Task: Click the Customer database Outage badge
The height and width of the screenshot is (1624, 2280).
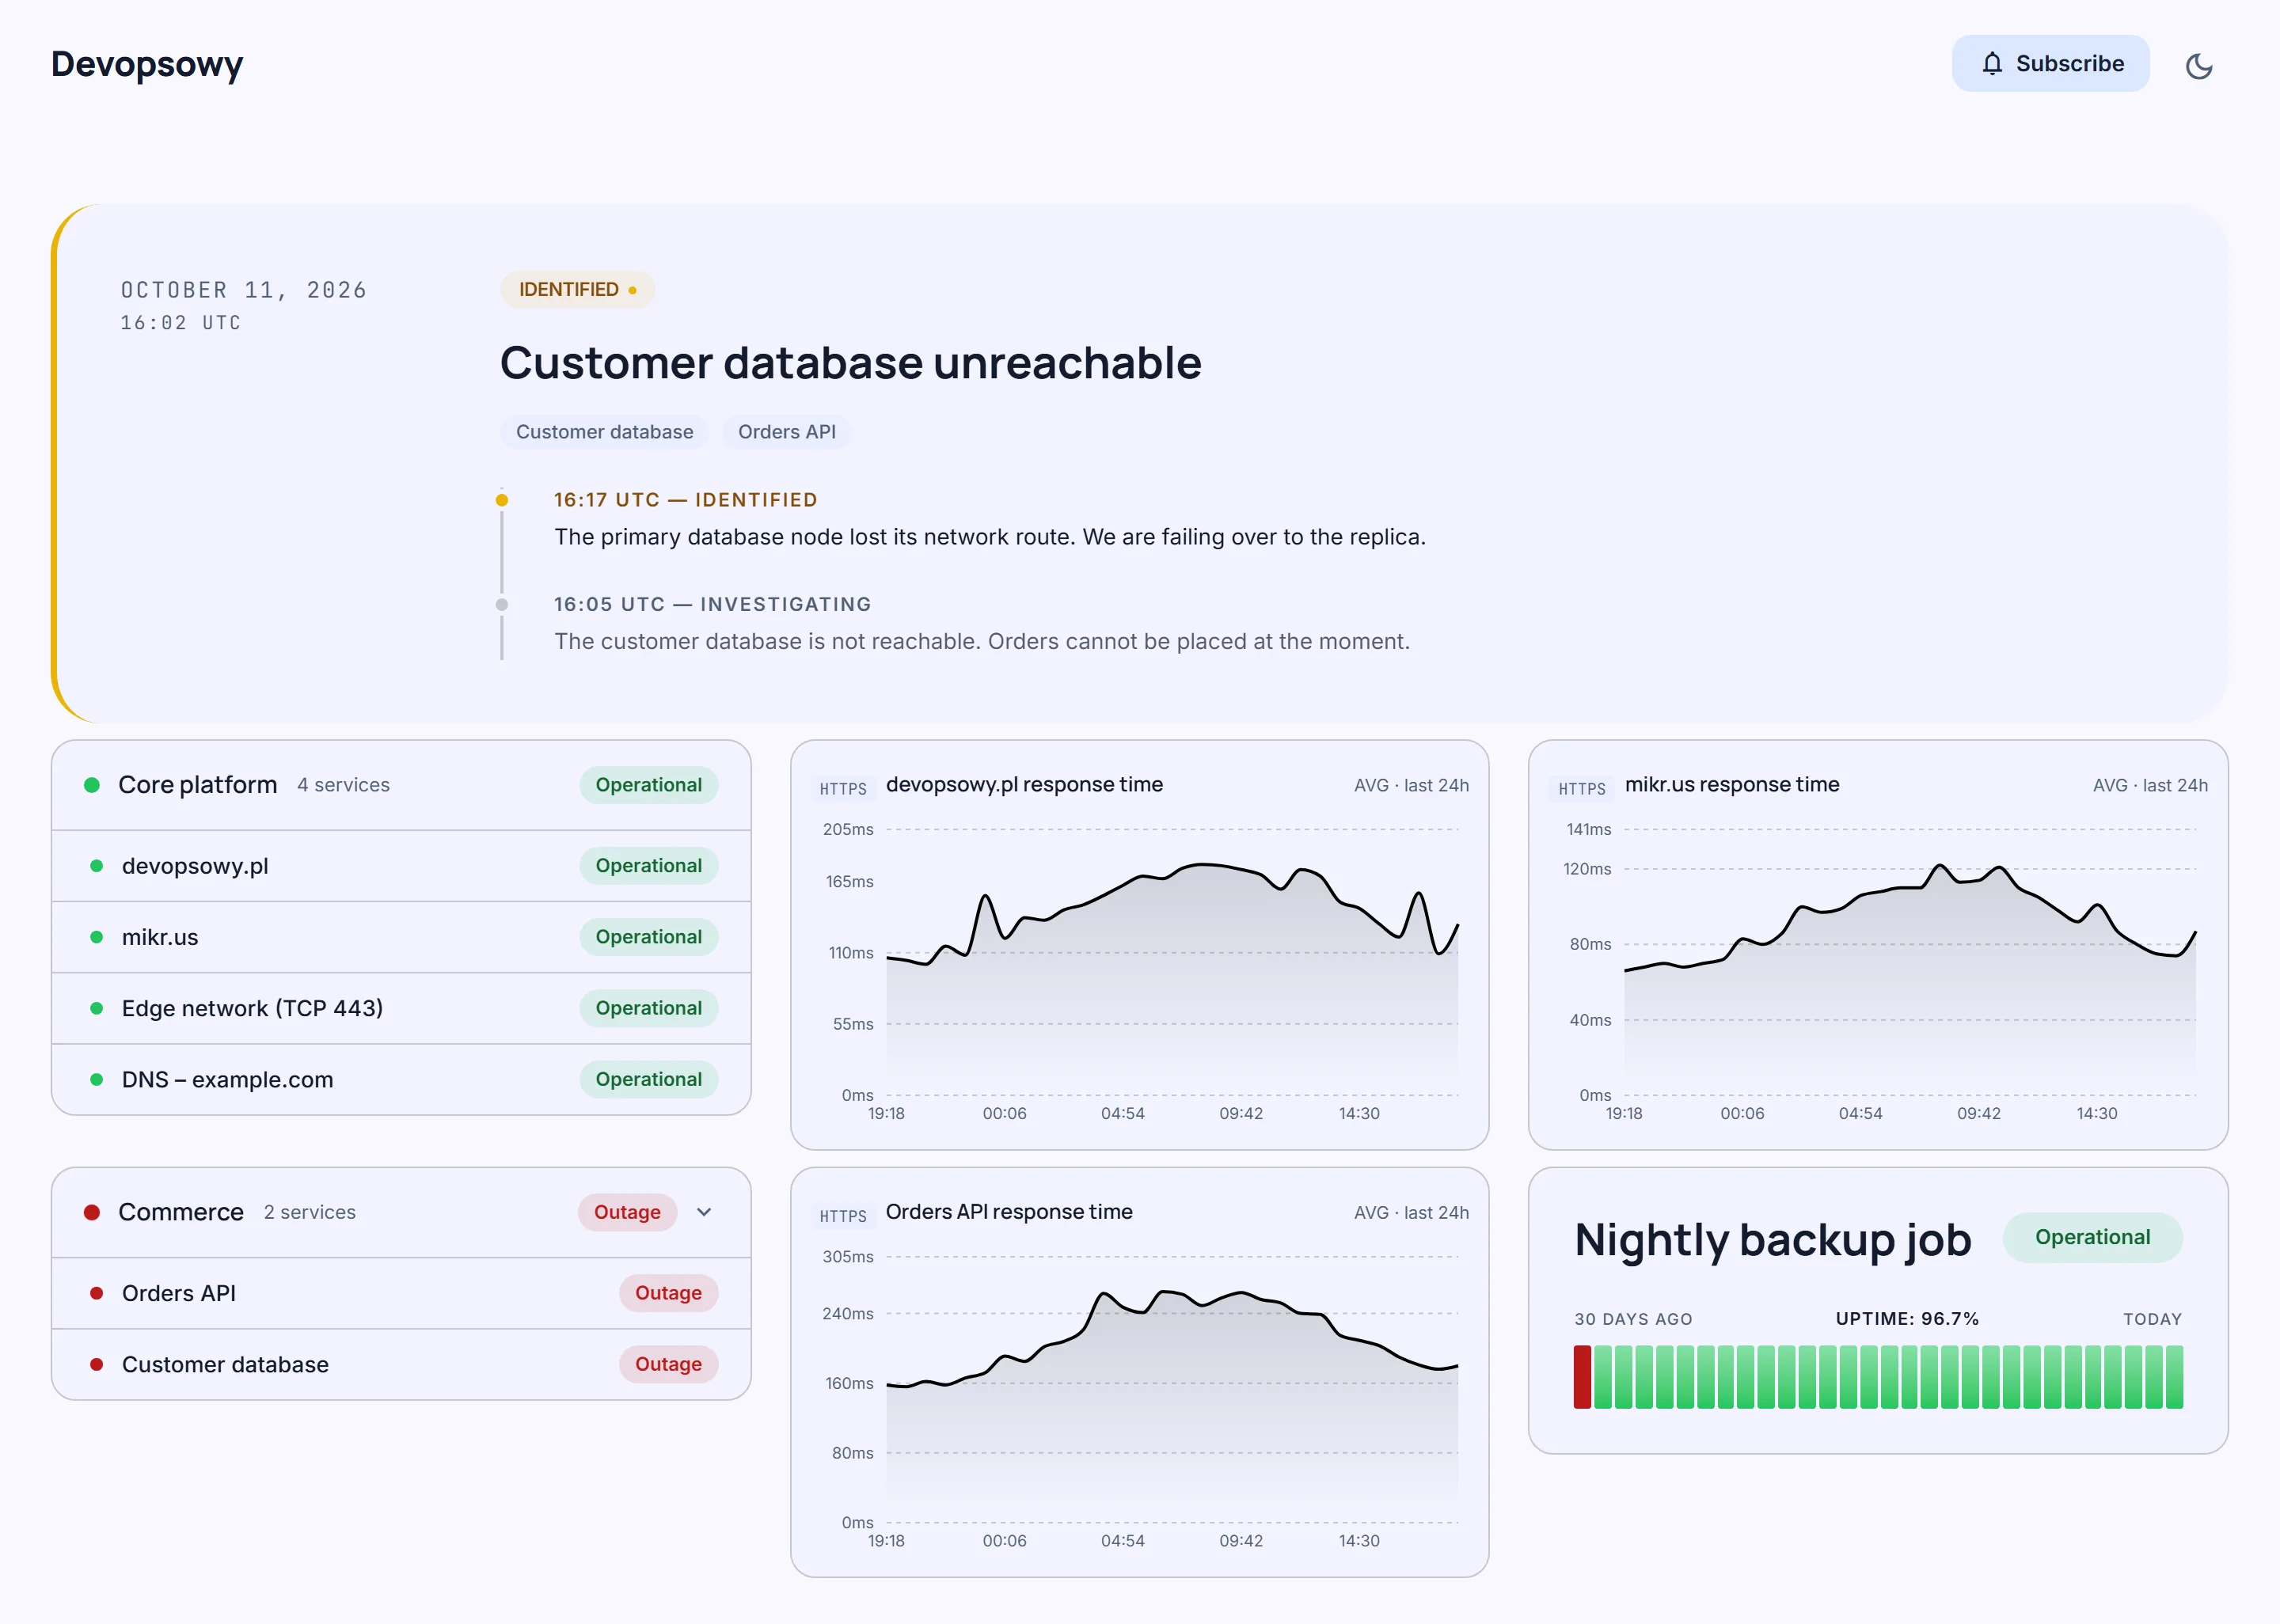Action: click(668, 1364)
